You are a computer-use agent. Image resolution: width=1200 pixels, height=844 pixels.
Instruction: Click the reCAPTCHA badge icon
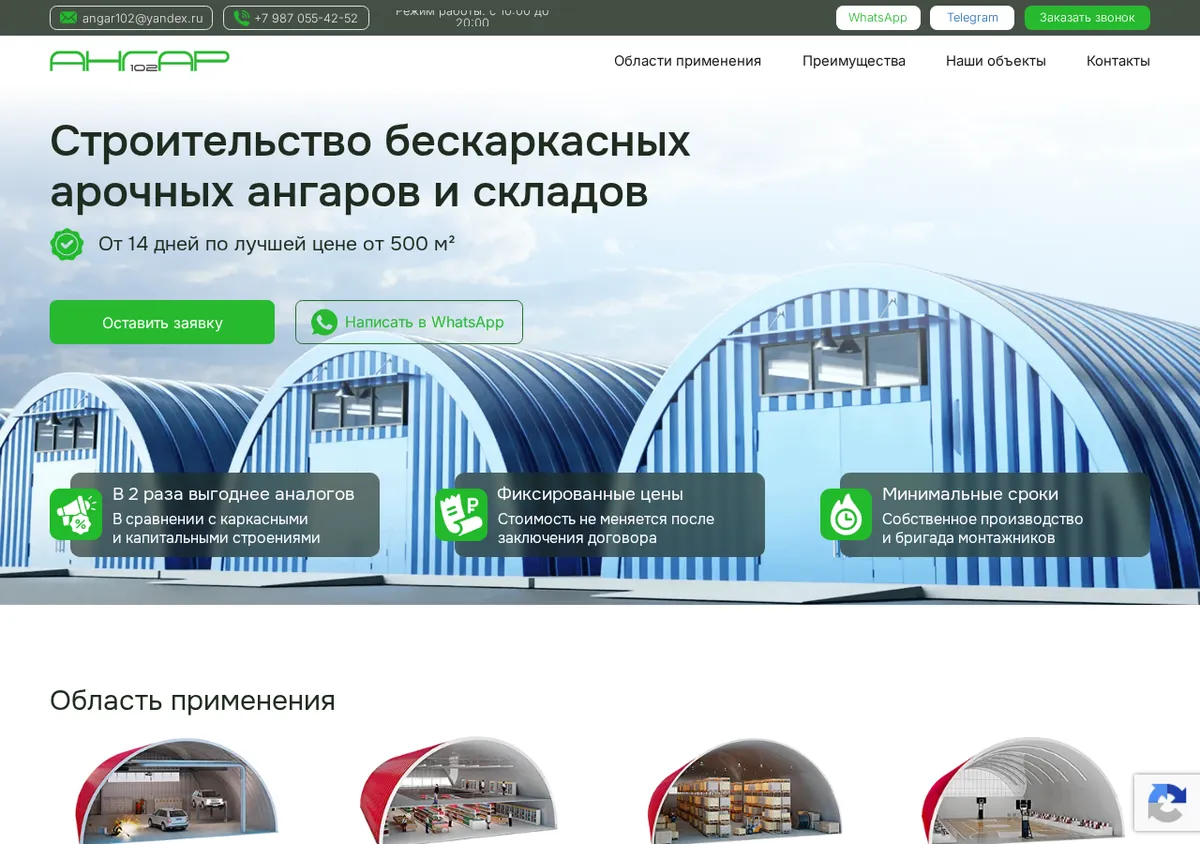pos(1167,803)
